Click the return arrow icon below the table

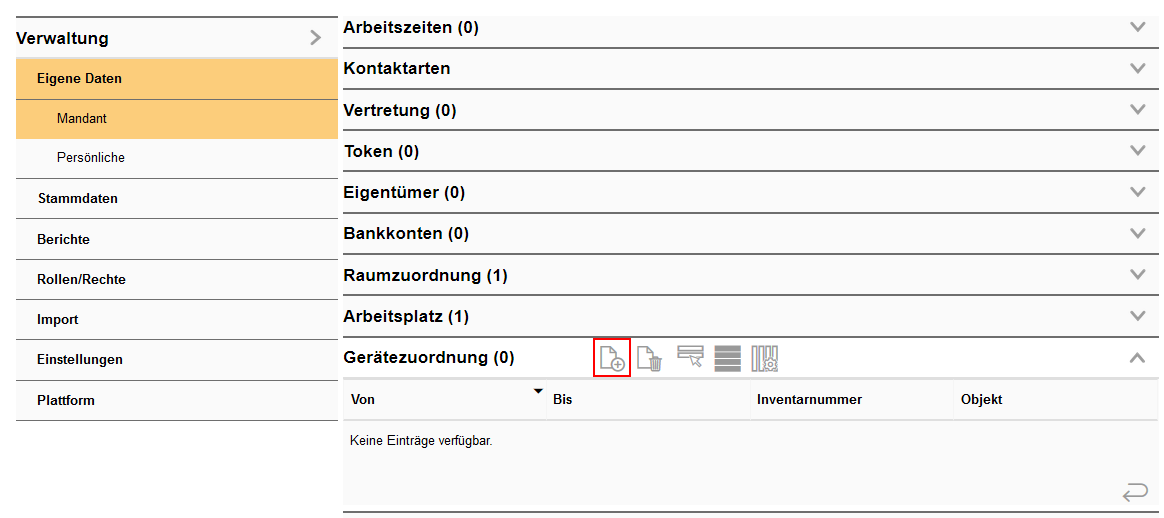1135,492
